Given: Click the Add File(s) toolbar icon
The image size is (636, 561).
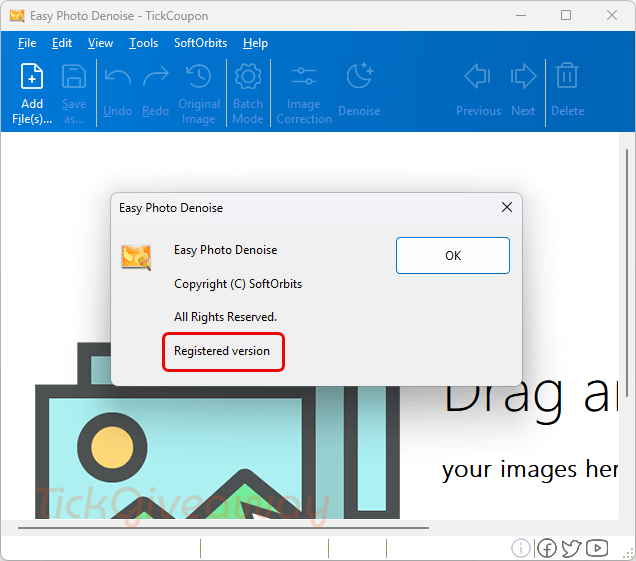Looking at the screenshot, I should click(x=32, y=76).
